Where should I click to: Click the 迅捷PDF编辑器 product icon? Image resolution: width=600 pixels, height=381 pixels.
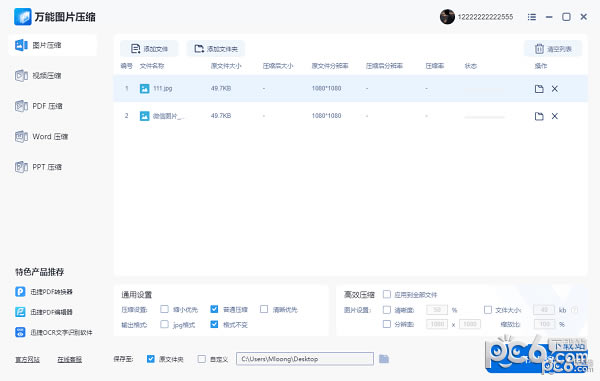20,312
